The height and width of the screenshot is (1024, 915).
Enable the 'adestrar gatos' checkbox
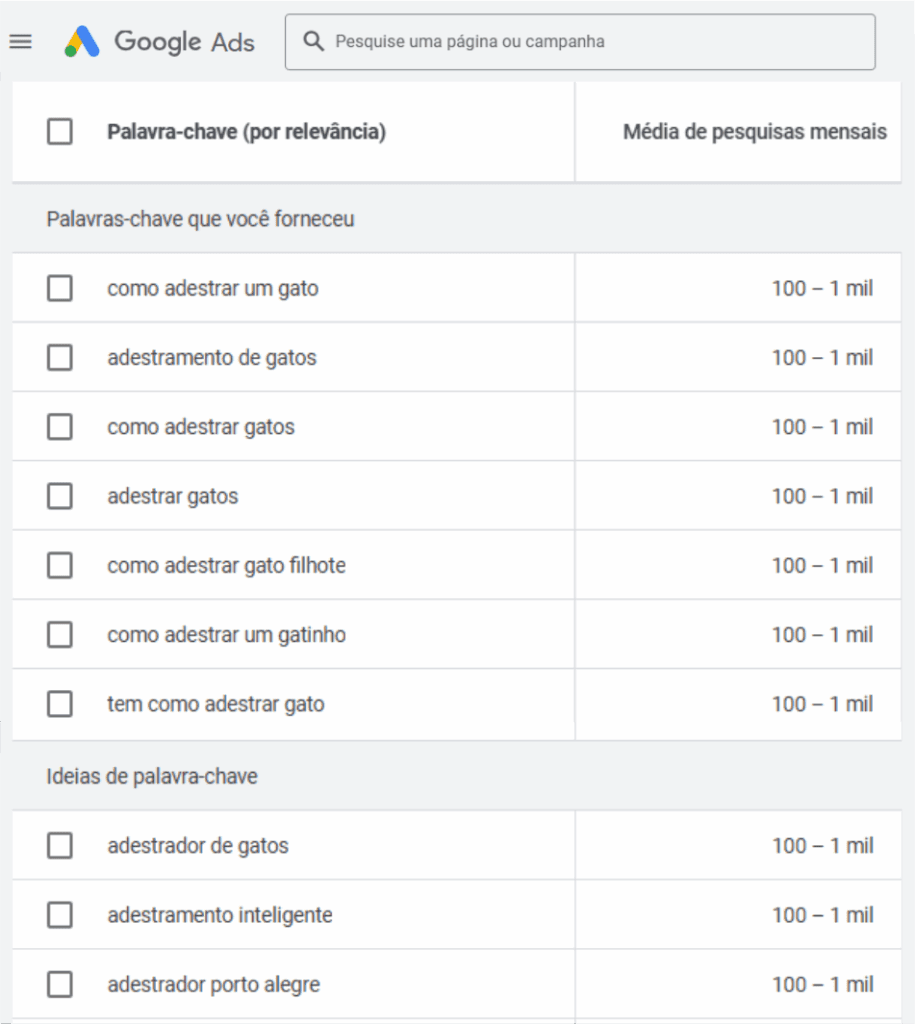(60, 496)
